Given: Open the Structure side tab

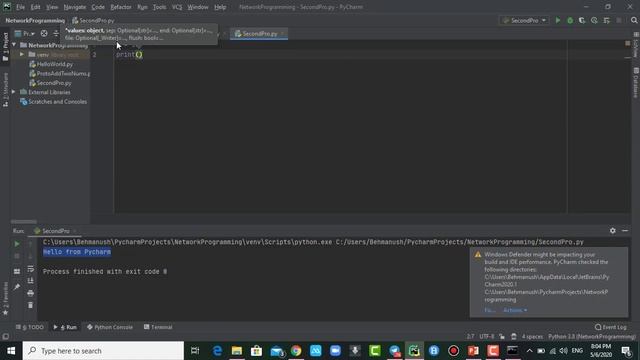Looking at the screenshot, I should click(5, 90).
